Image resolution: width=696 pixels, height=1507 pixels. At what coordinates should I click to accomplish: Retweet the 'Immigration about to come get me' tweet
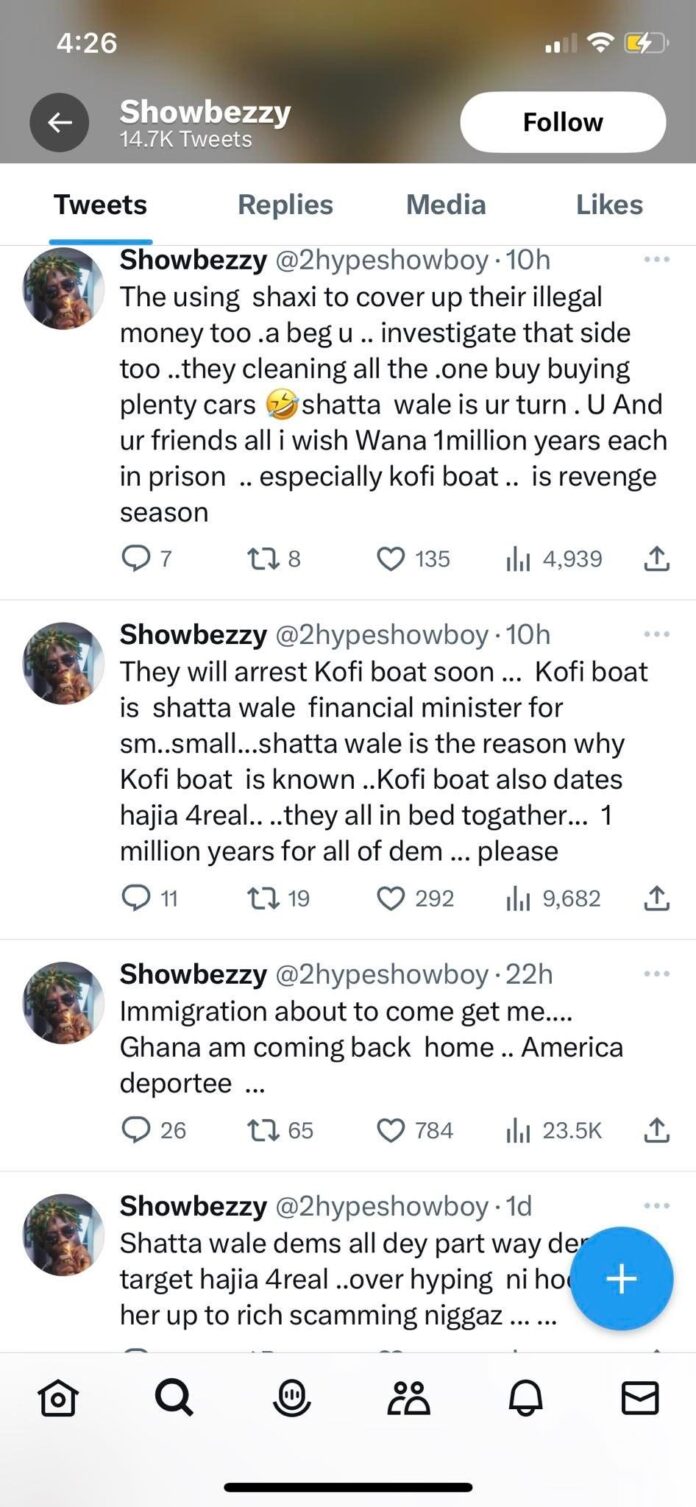[x=263, y=1130]
